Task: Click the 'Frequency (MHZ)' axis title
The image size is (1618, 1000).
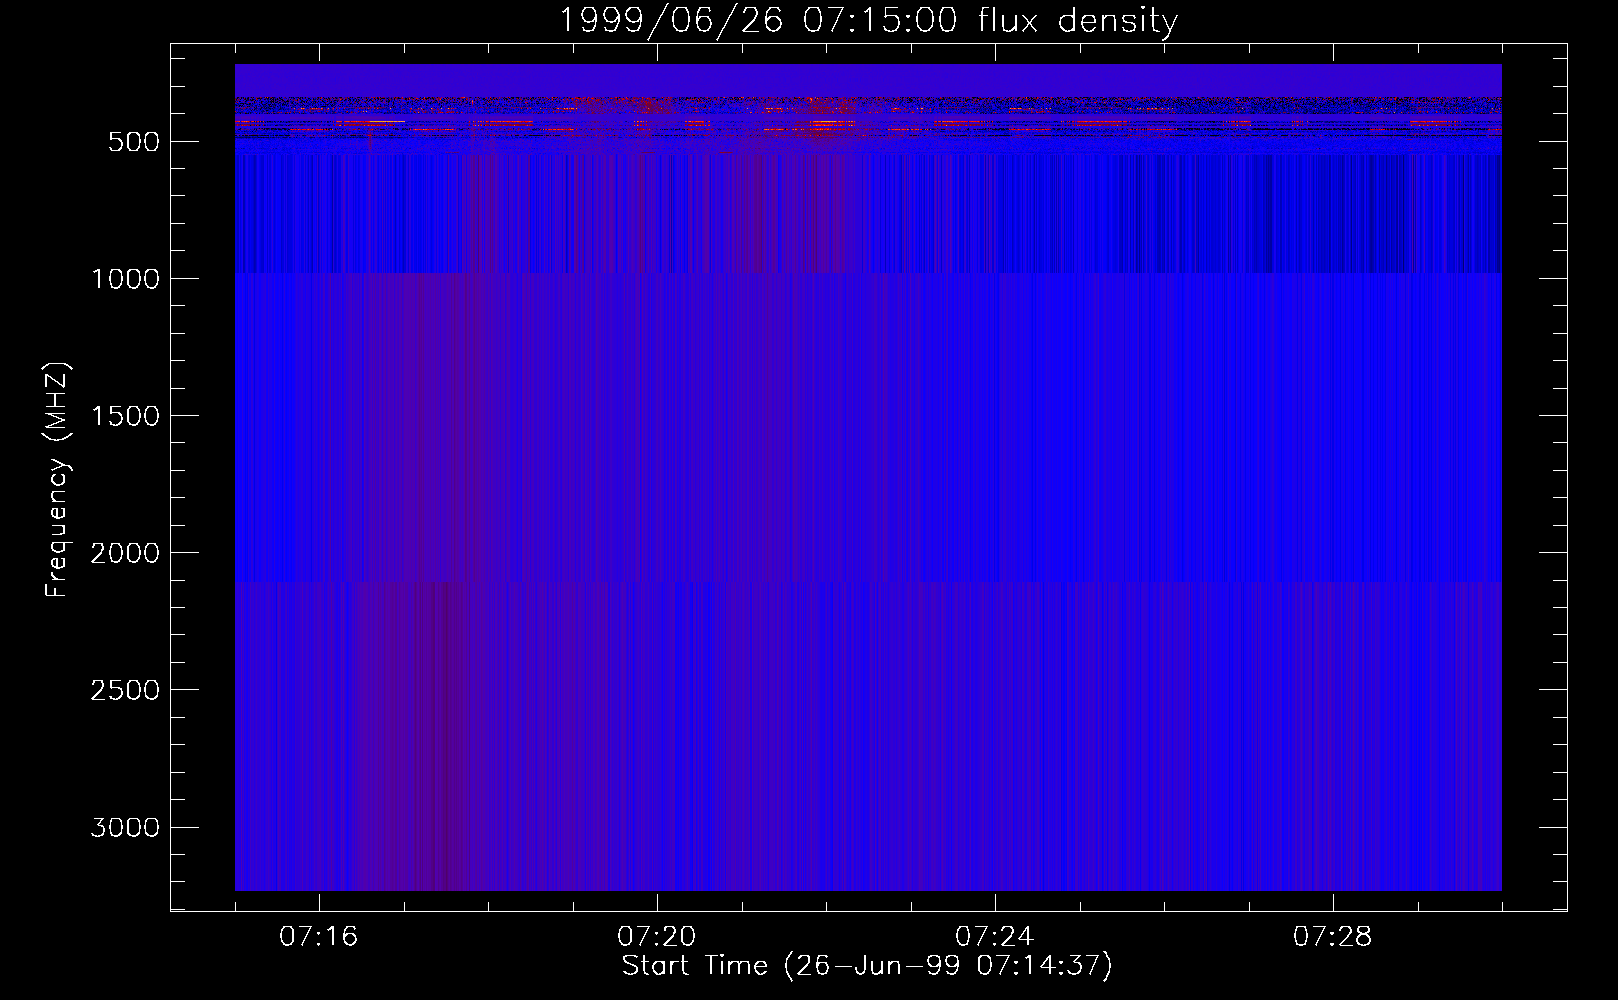Action: point(58,479)
